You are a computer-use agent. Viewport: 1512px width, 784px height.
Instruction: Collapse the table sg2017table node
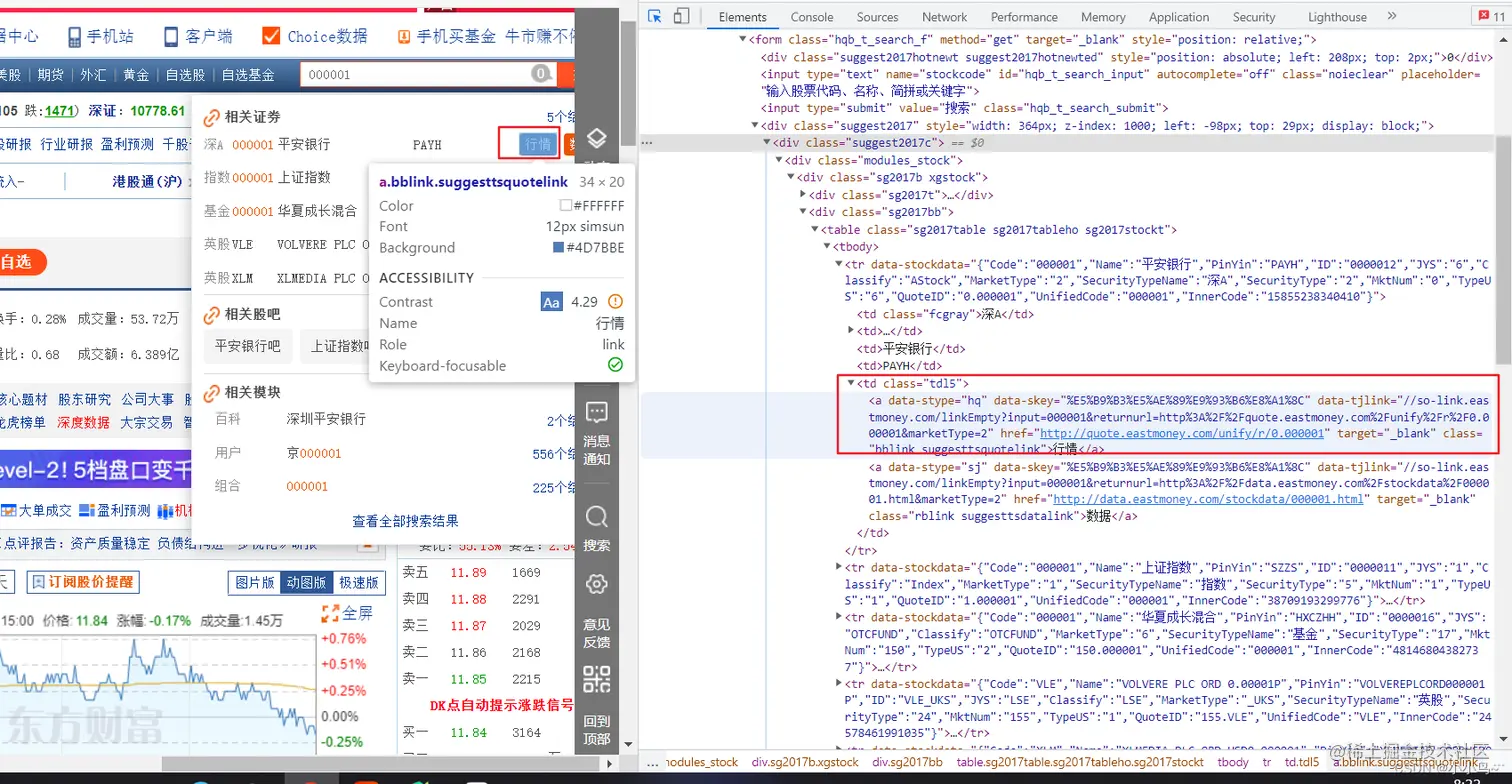pos(815,229)
